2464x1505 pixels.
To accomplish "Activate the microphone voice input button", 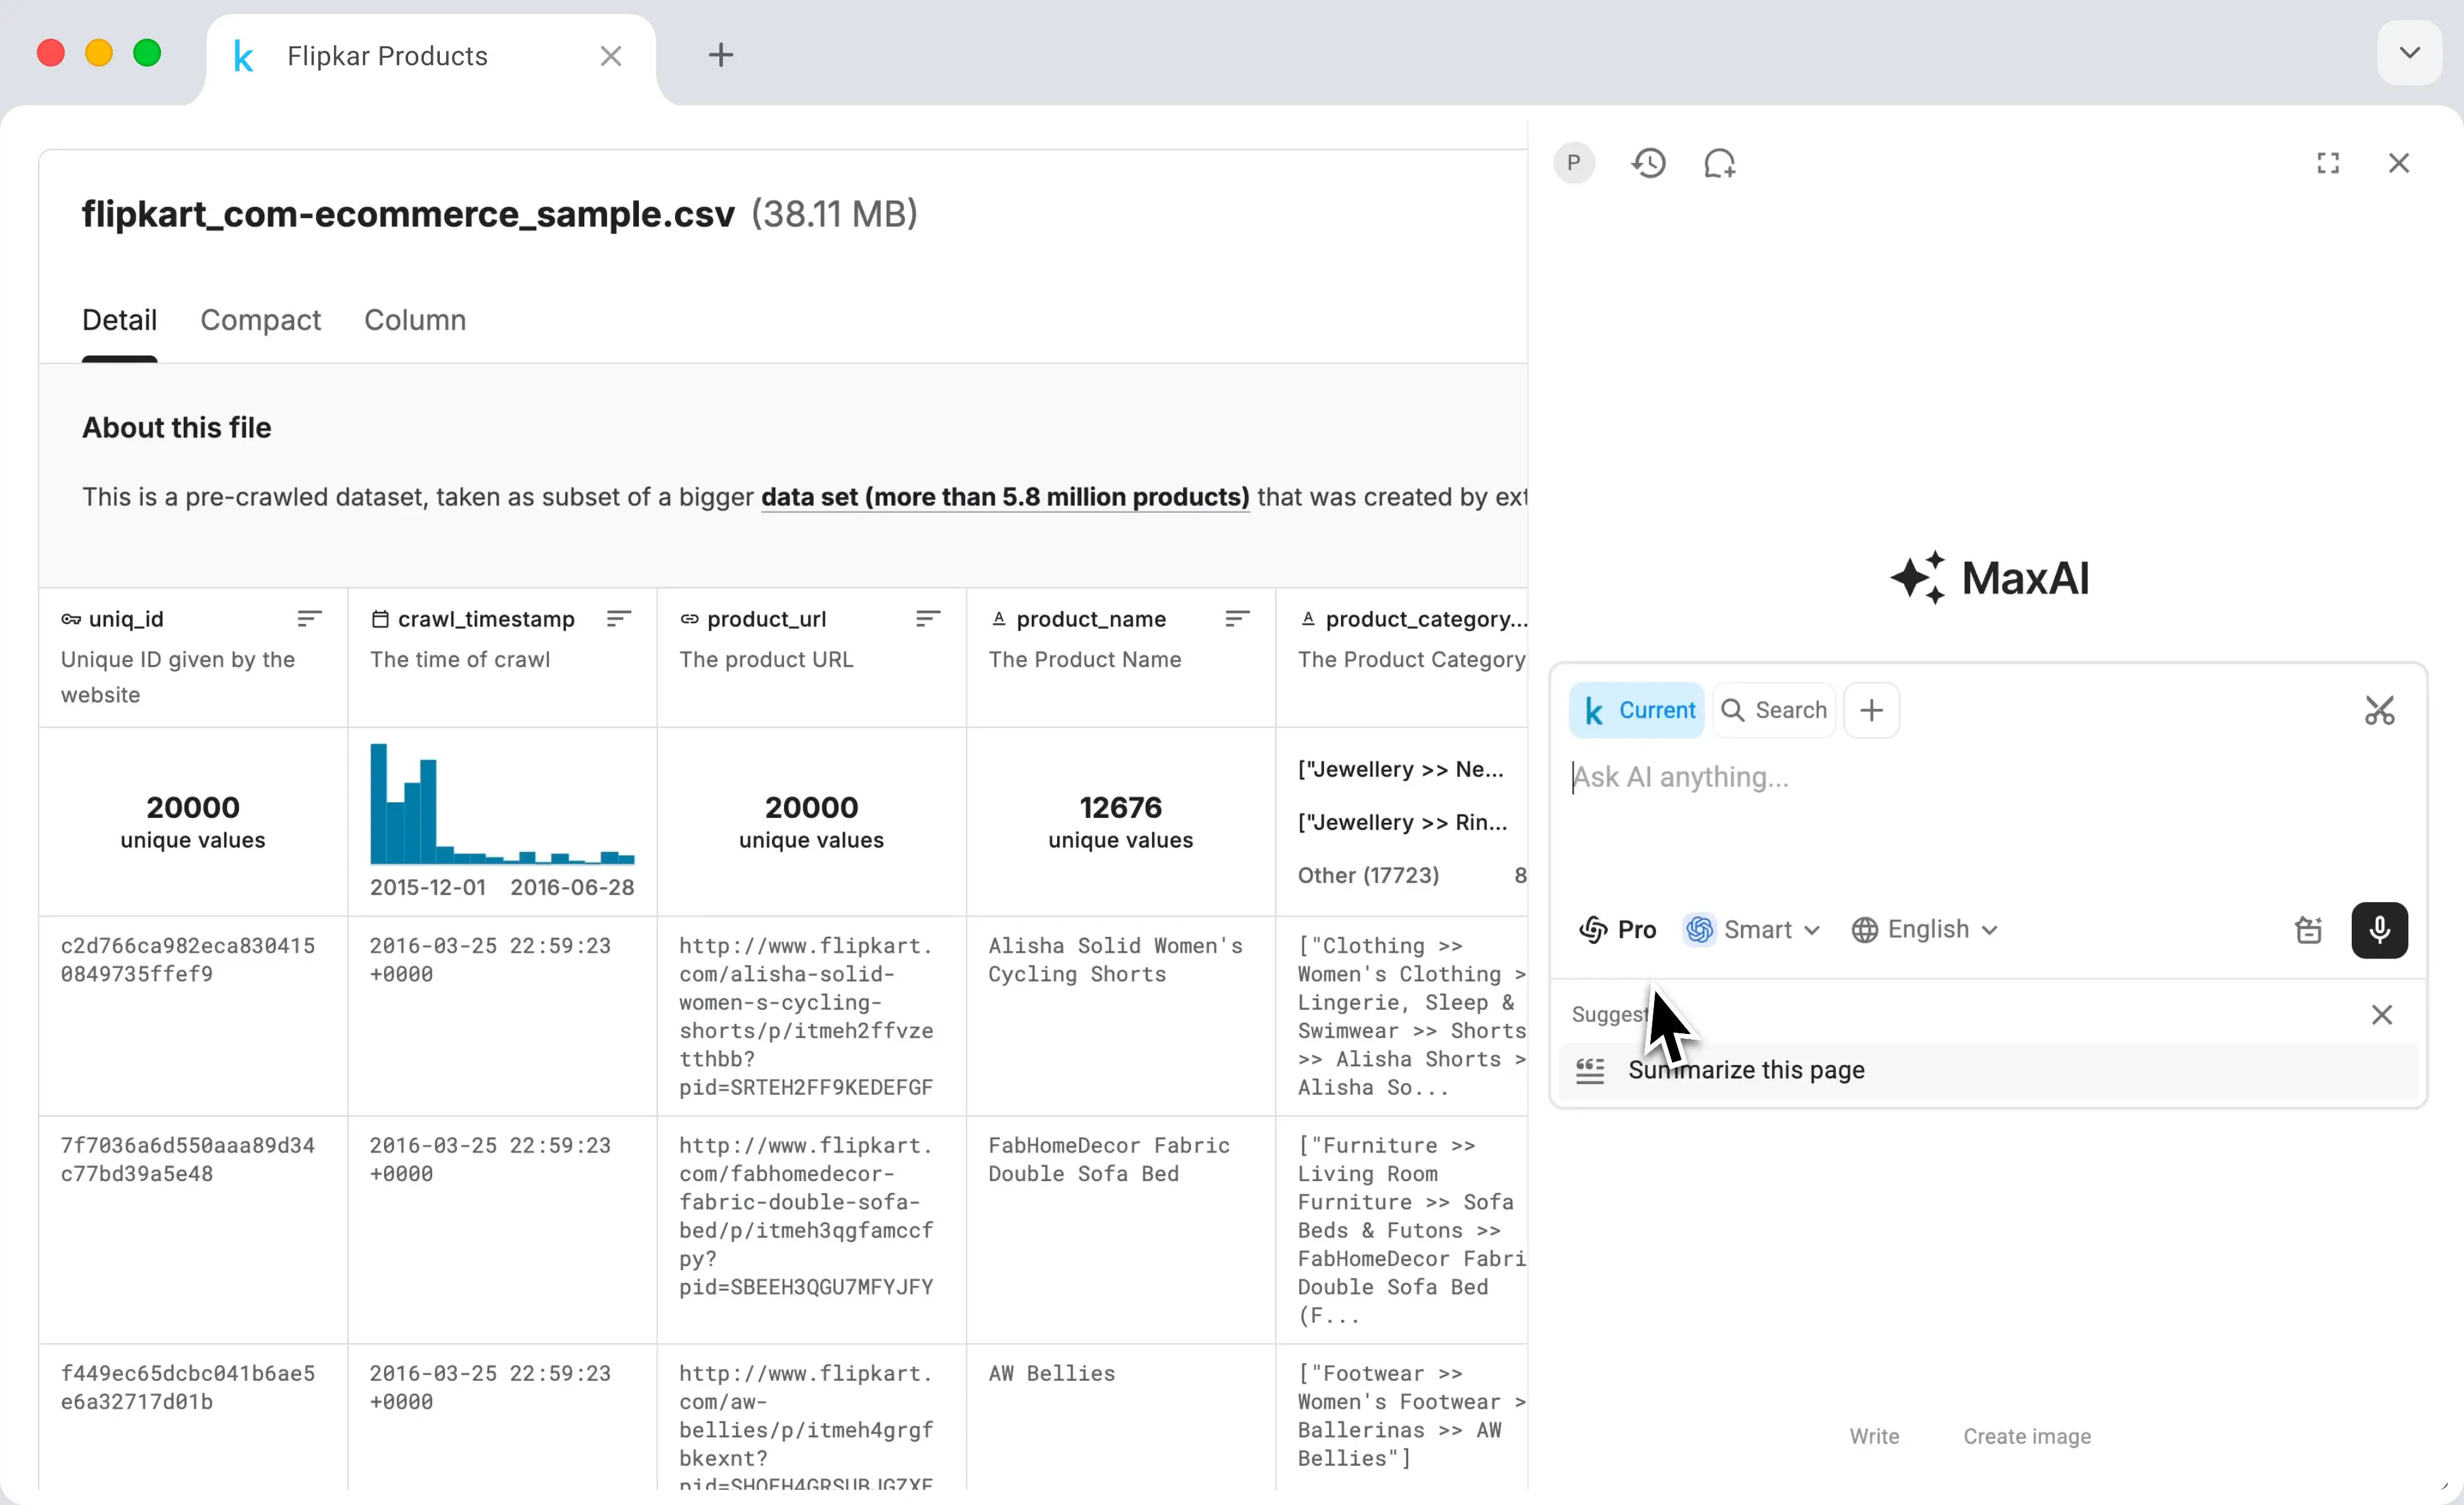I will [2380, 930].
